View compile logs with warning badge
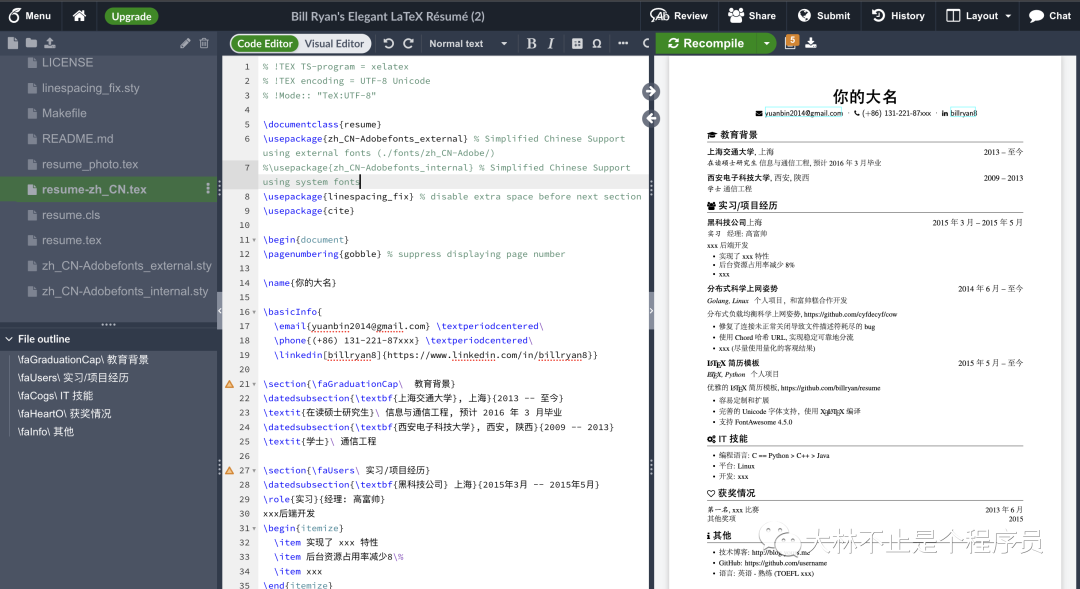This screenshot has height=589, width=1080. 790,43
